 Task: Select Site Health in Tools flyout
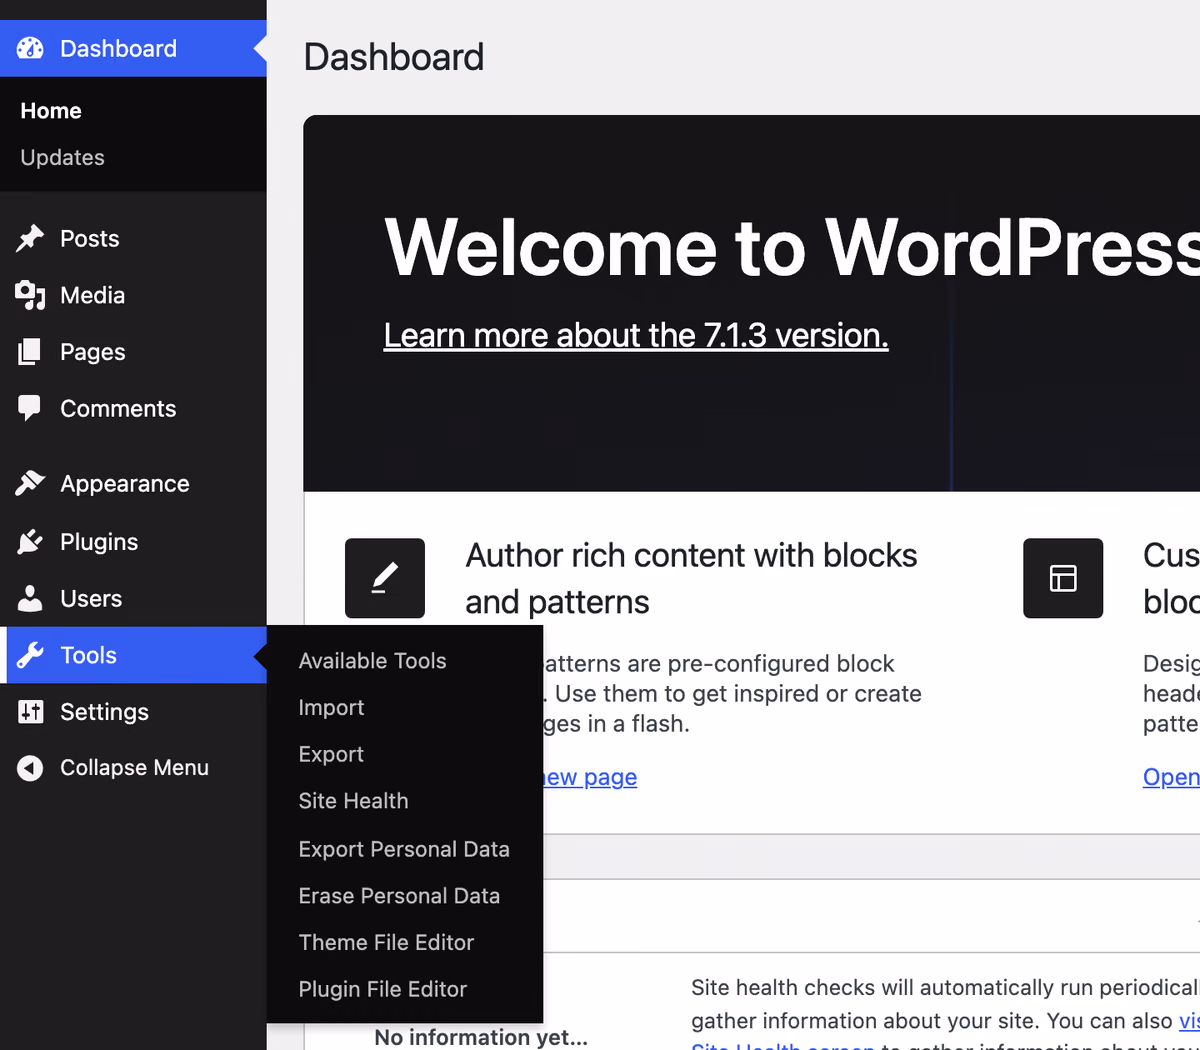click(x=353, y=801)
